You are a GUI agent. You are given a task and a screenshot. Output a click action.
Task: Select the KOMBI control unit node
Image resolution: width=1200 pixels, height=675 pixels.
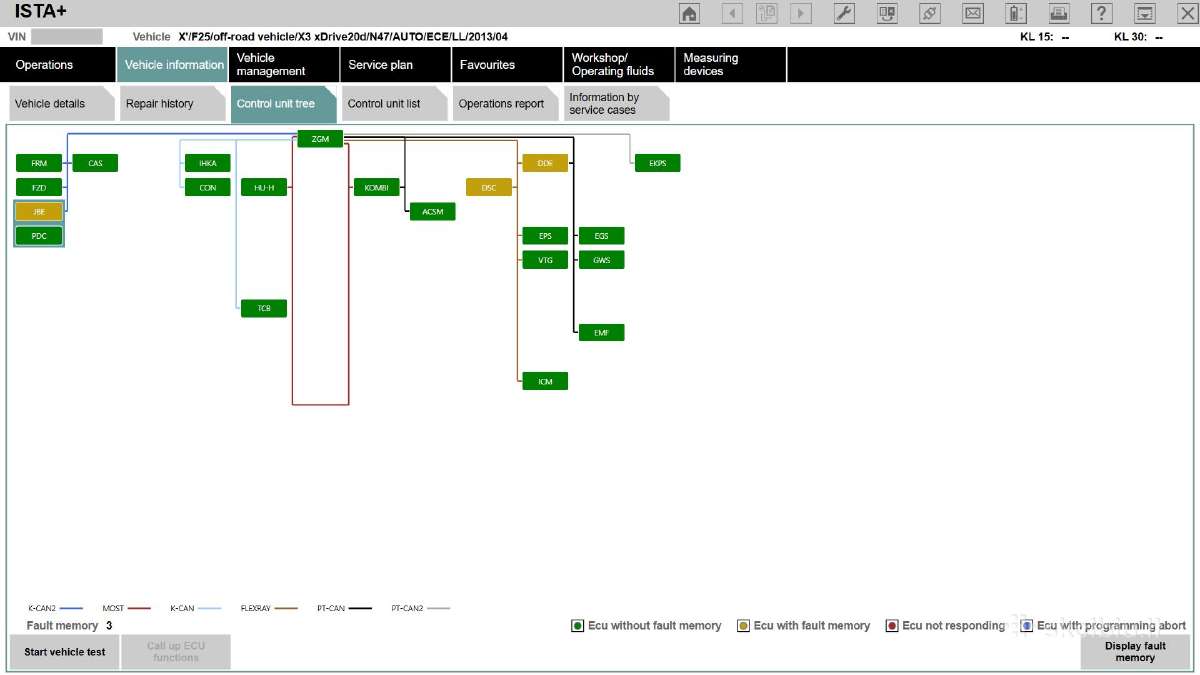376,187
